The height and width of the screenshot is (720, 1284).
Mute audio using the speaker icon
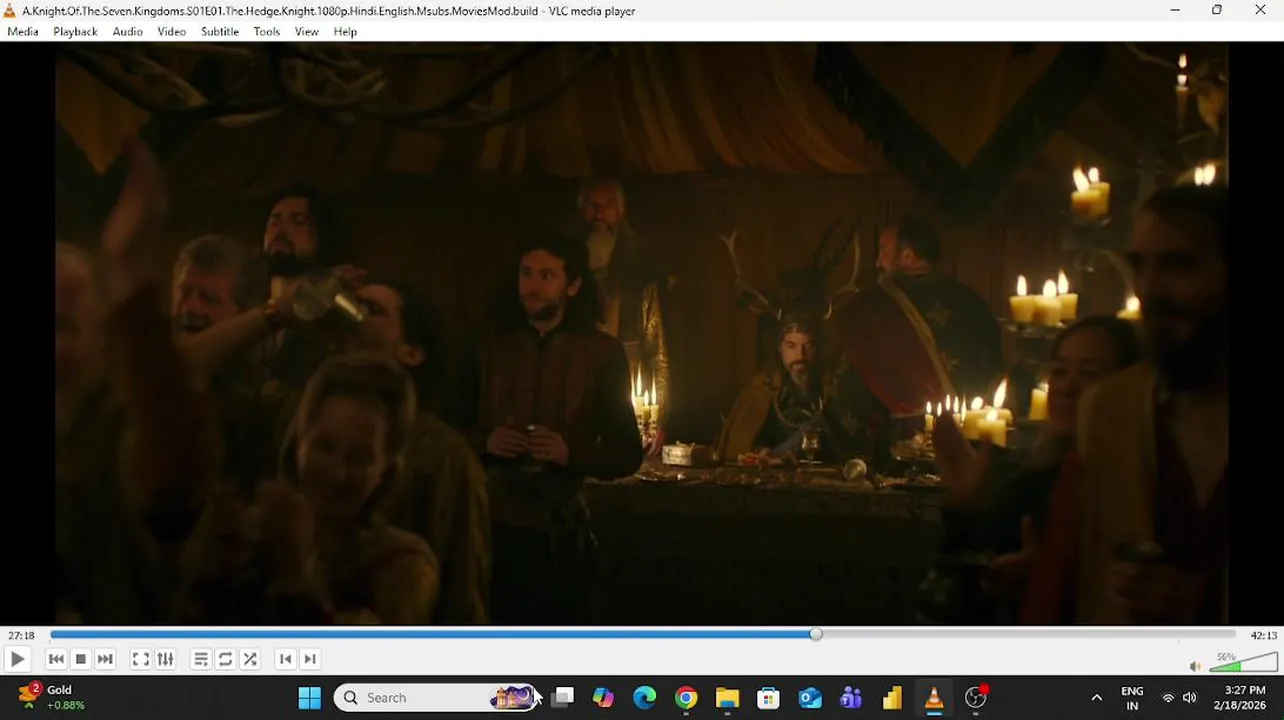click(1195, 666)
